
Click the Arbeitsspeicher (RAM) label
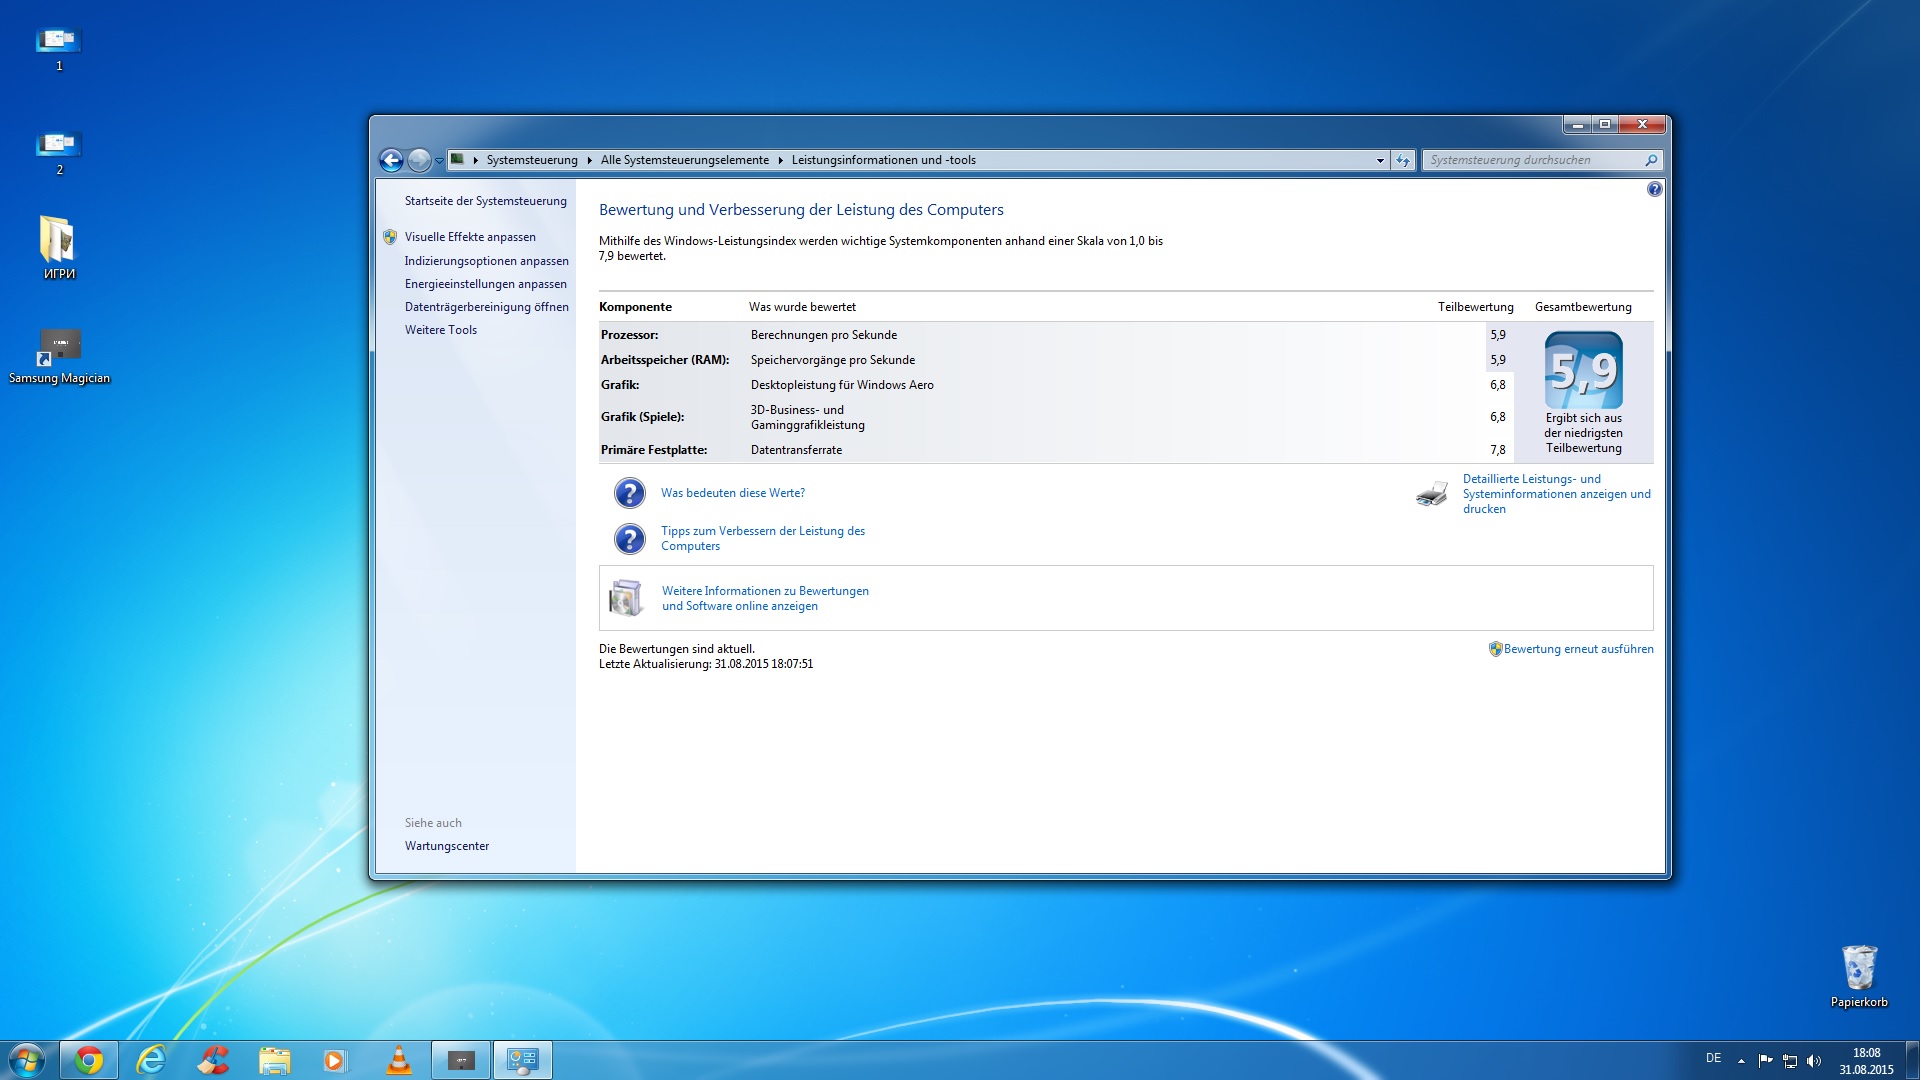coord(665,360)
